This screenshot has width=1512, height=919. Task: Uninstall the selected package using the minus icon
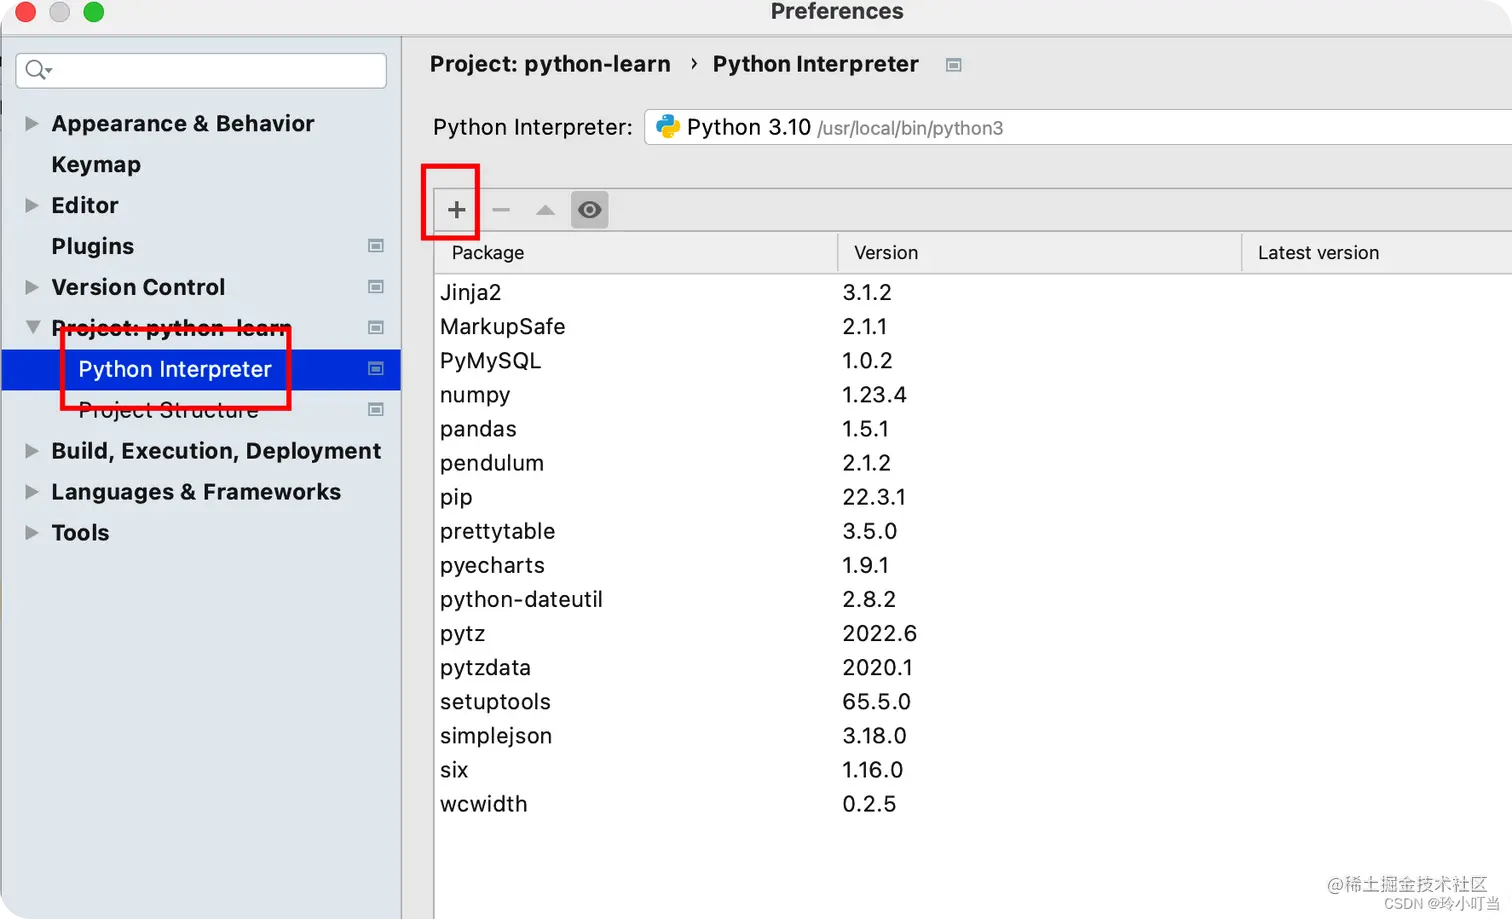(502, 210)
